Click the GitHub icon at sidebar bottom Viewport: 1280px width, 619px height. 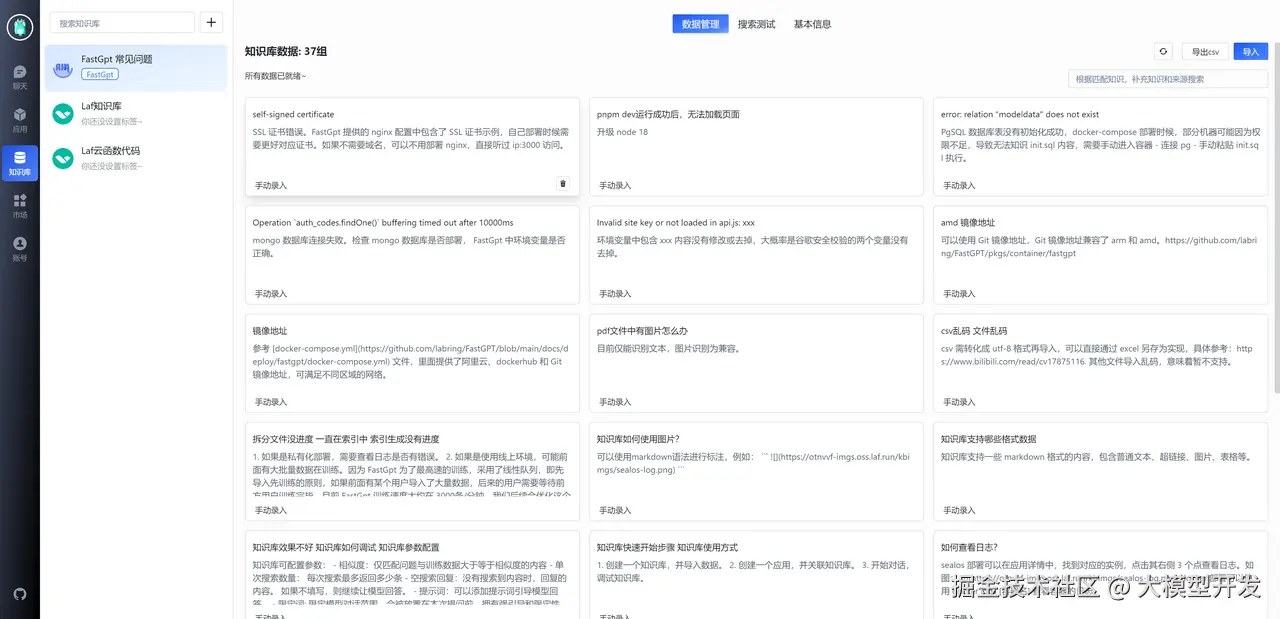tap(20, 594)
